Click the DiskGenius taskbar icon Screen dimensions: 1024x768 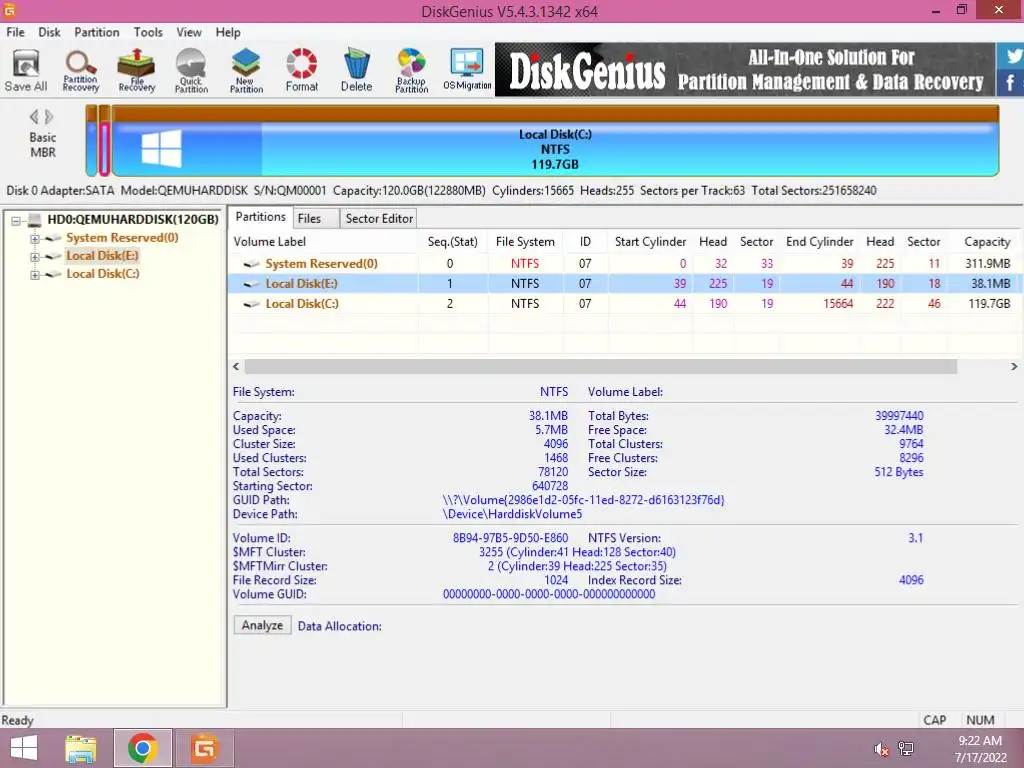point(204,748)
